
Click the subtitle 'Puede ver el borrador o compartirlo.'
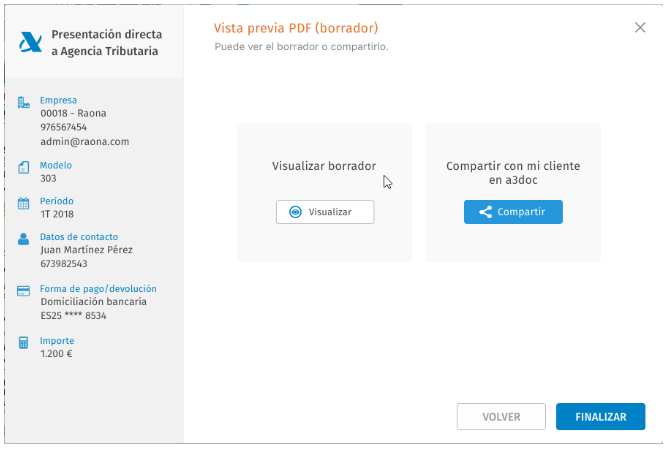point(301,47)
